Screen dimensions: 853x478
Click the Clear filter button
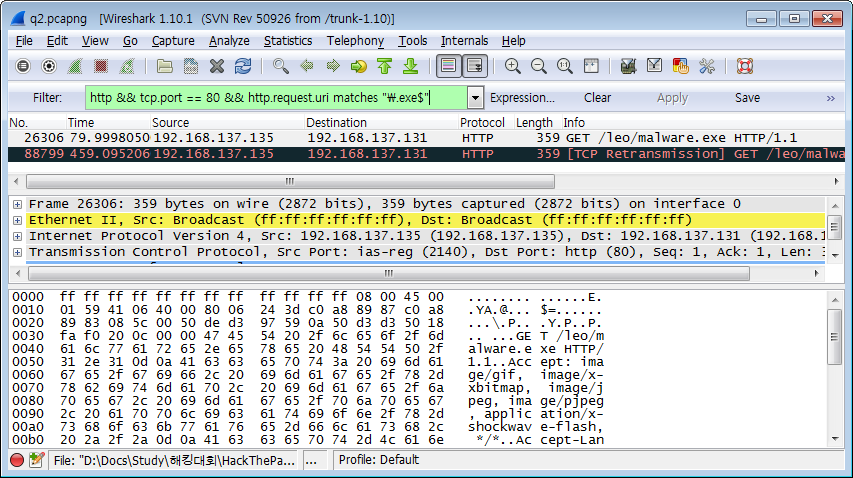pyautogui.click(x=598, y=98)
